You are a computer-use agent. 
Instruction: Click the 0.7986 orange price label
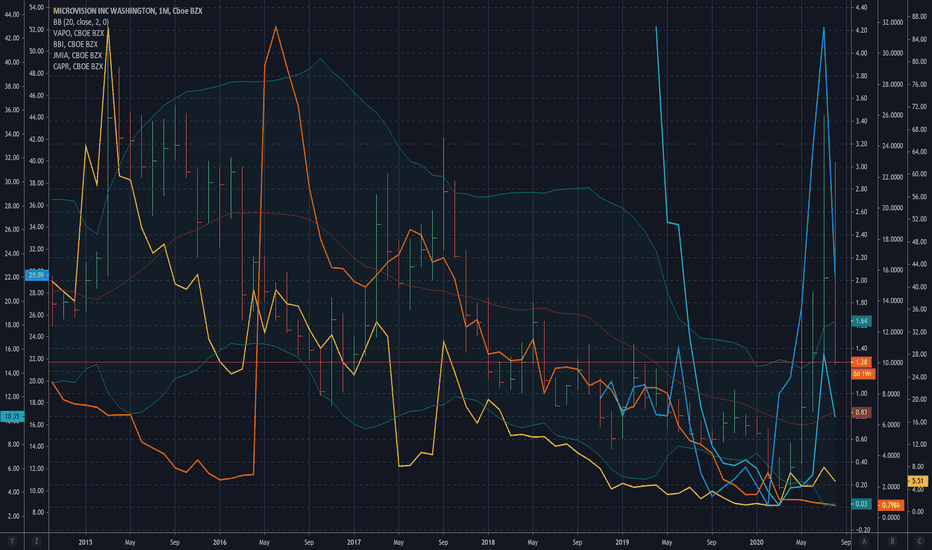[890, 505]
